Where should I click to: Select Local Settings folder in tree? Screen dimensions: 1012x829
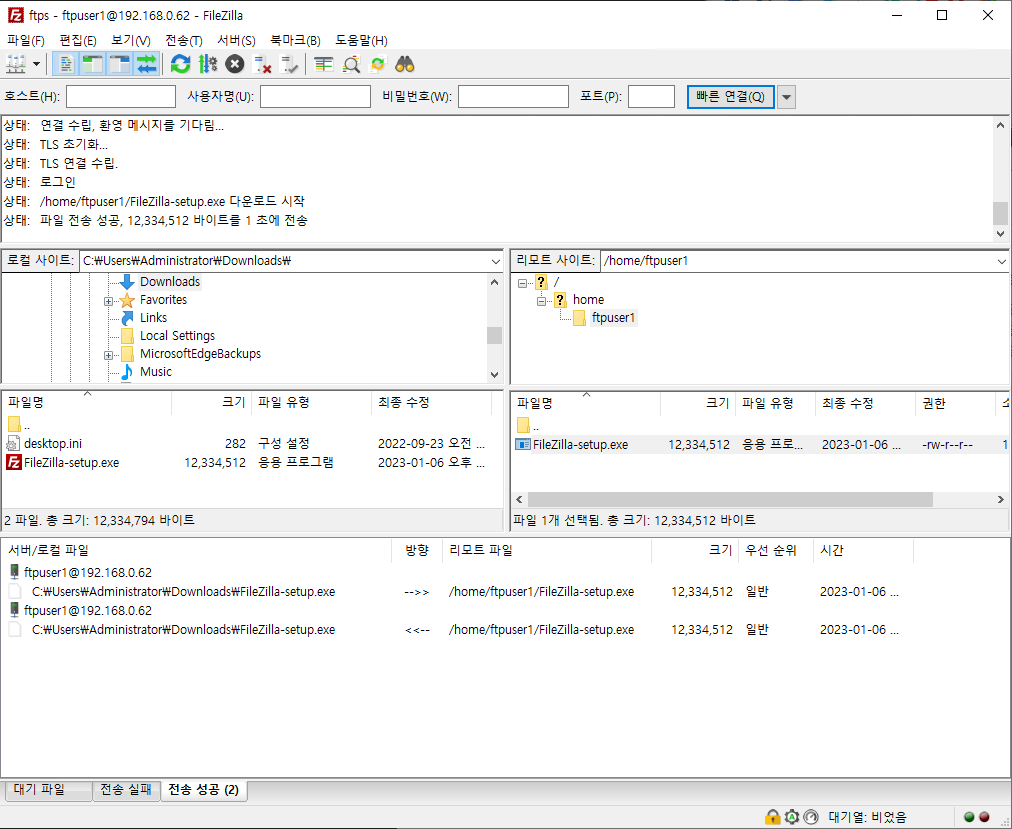[177, 336]
